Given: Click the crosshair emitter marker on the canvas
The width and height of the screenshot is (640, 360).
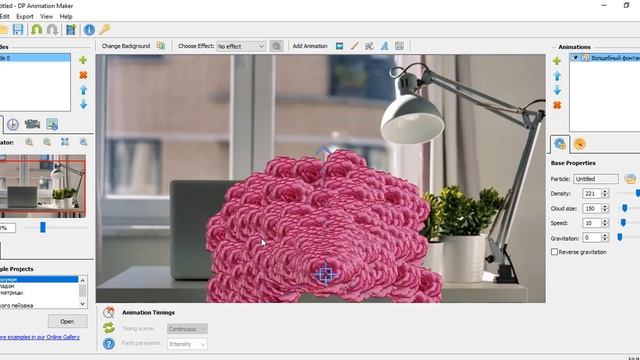Looking at the screenshot, I should tap(325, 274).
